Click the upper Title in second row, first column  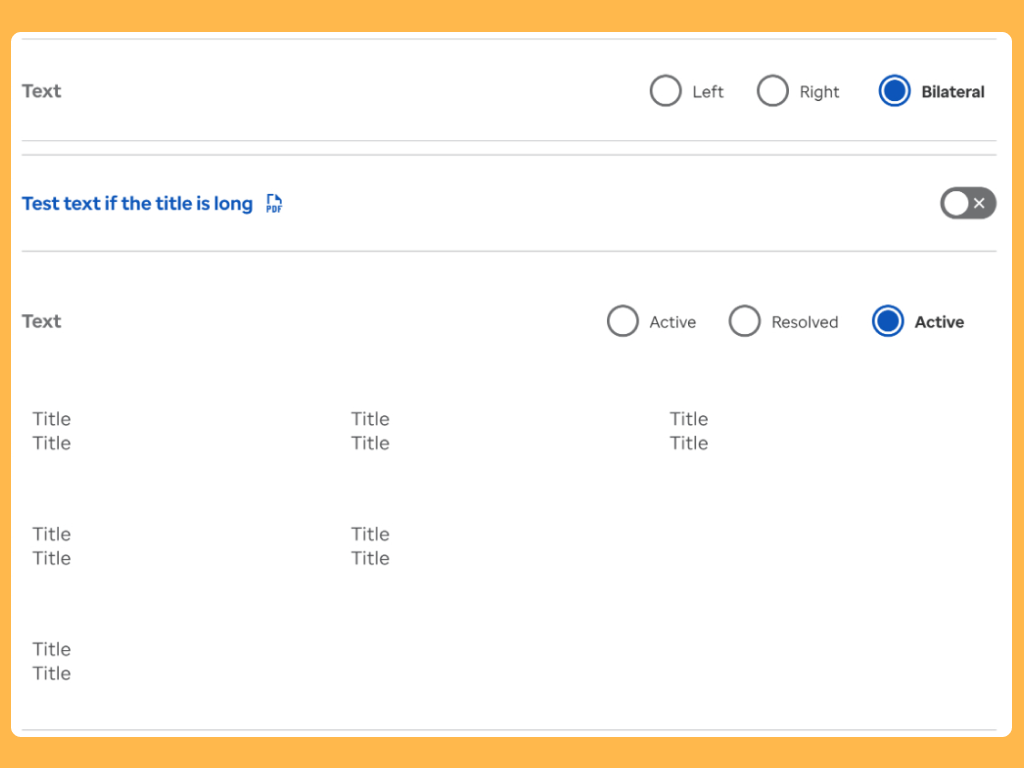[x=52, y=534]
